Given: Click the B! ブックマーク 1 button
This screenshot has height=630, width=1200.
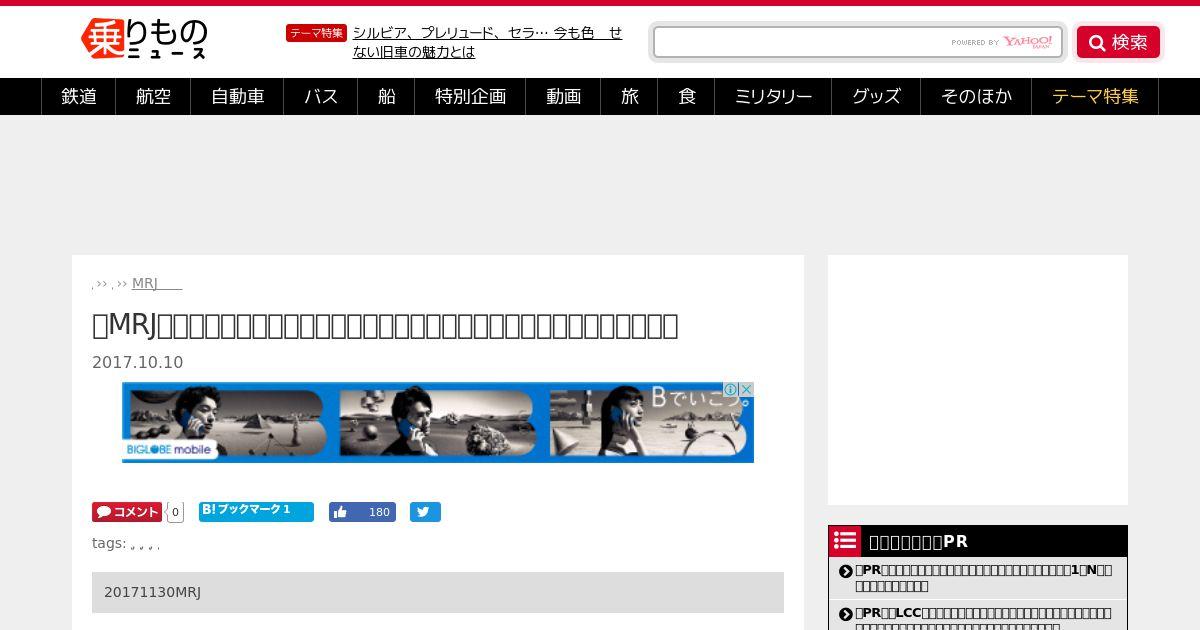Looking at the screenshot, I should (256, 511).
